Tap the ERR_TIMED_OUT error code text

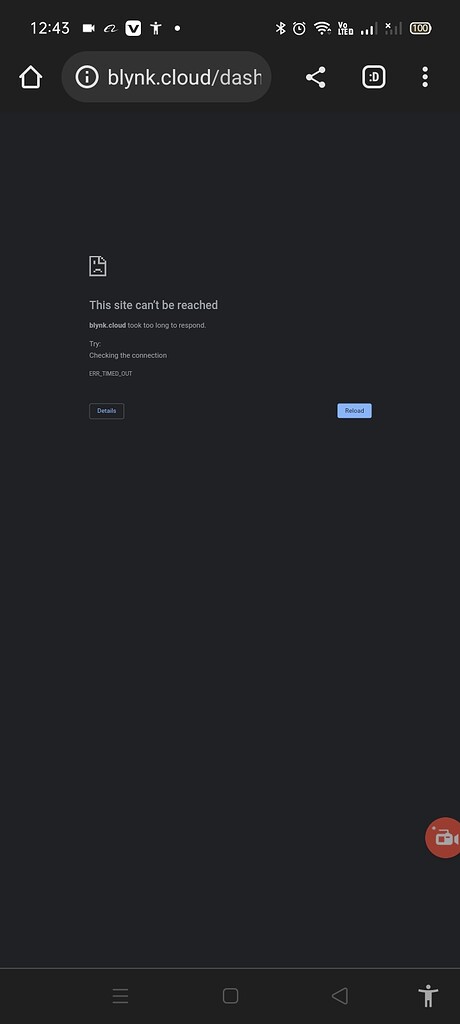click(x=110, y=374)
